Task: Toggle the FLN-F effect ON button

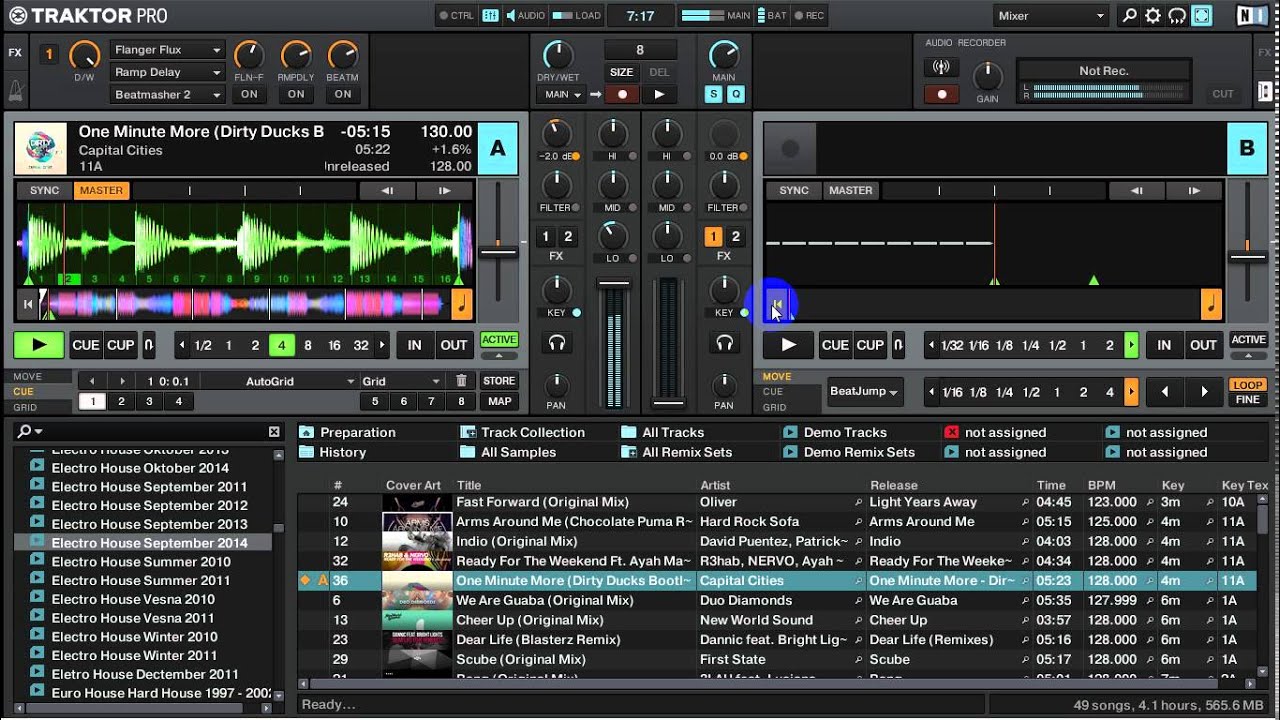Action: coord(249,94)
